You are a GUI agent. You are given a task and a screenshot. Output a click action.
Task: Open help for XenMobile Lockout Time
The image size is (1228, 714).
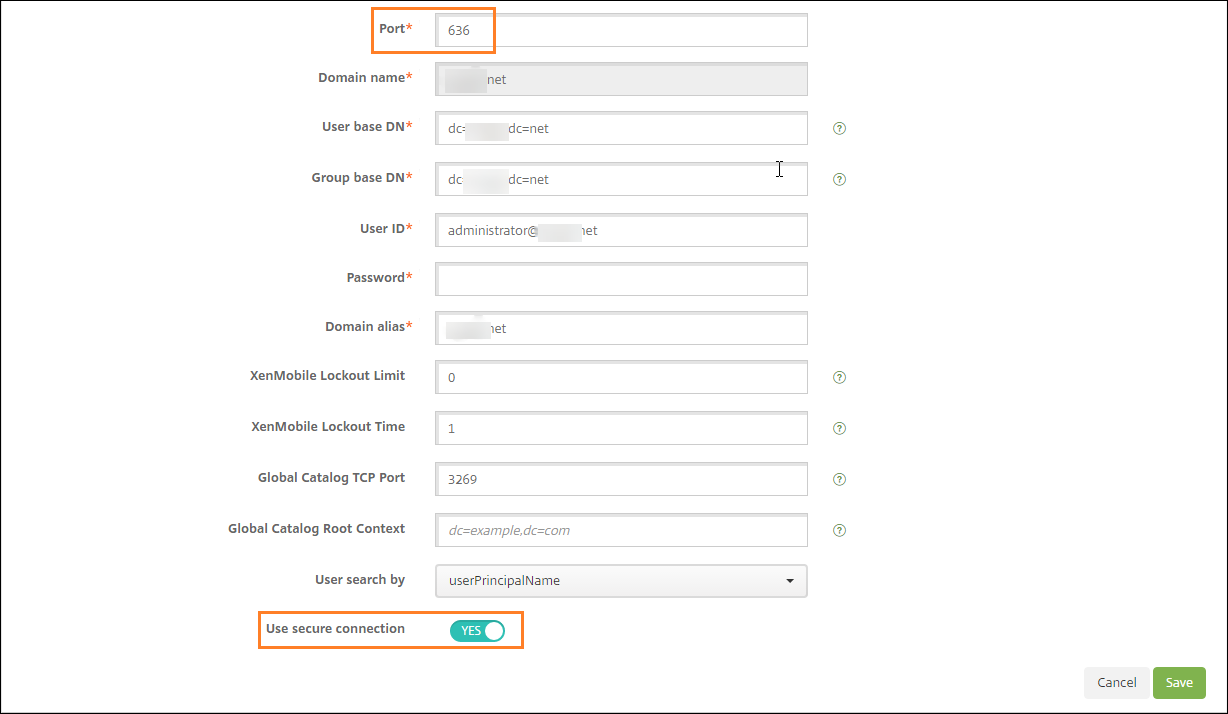[x=840, y=429]
